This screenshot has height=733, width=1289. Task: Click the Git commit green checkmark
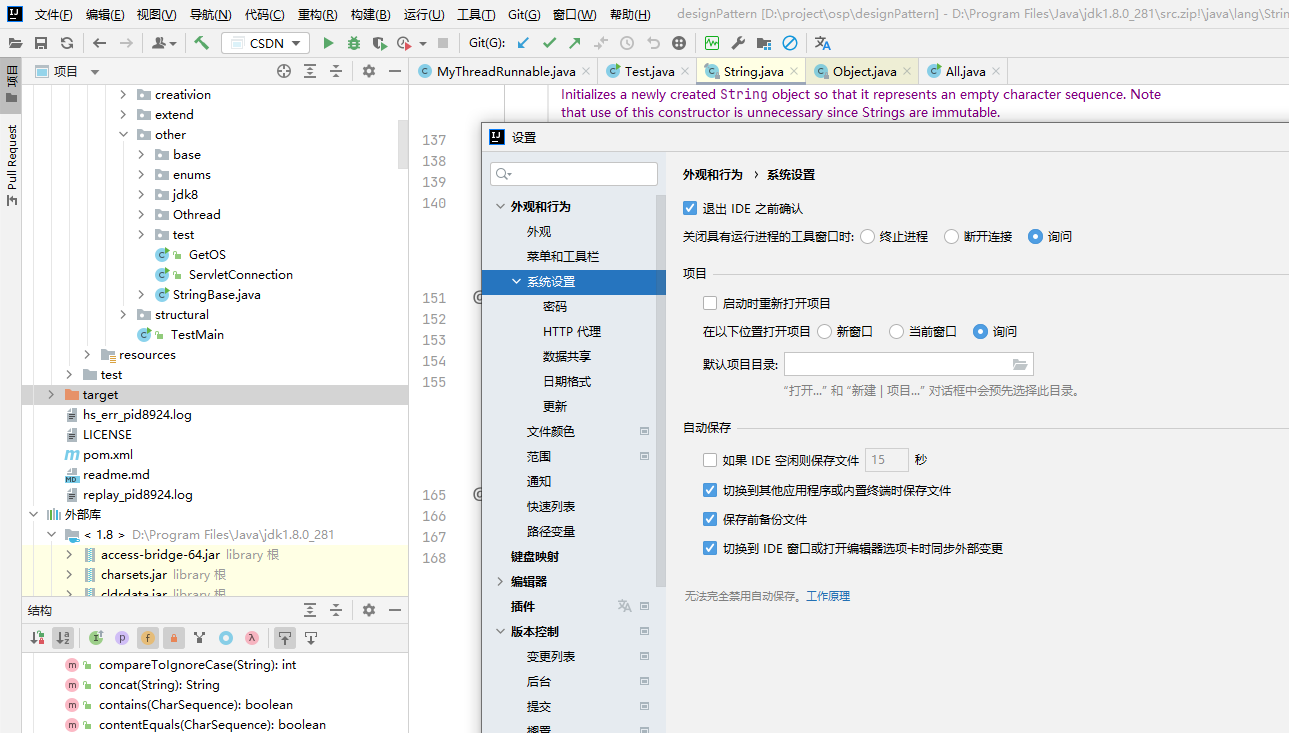tap(549, 43)
